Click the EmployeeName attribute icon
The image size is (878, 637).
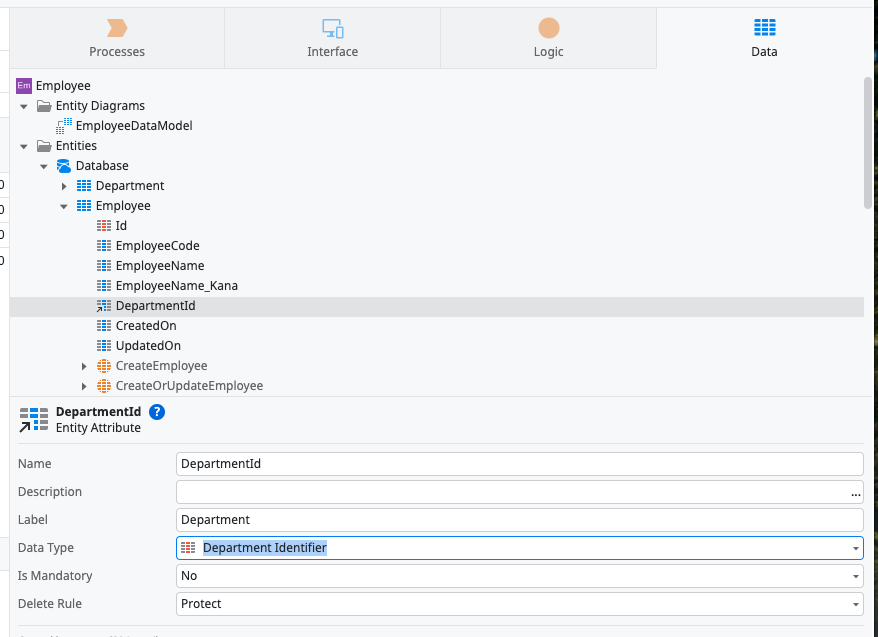pyautogui.click(x=104, y=266)
